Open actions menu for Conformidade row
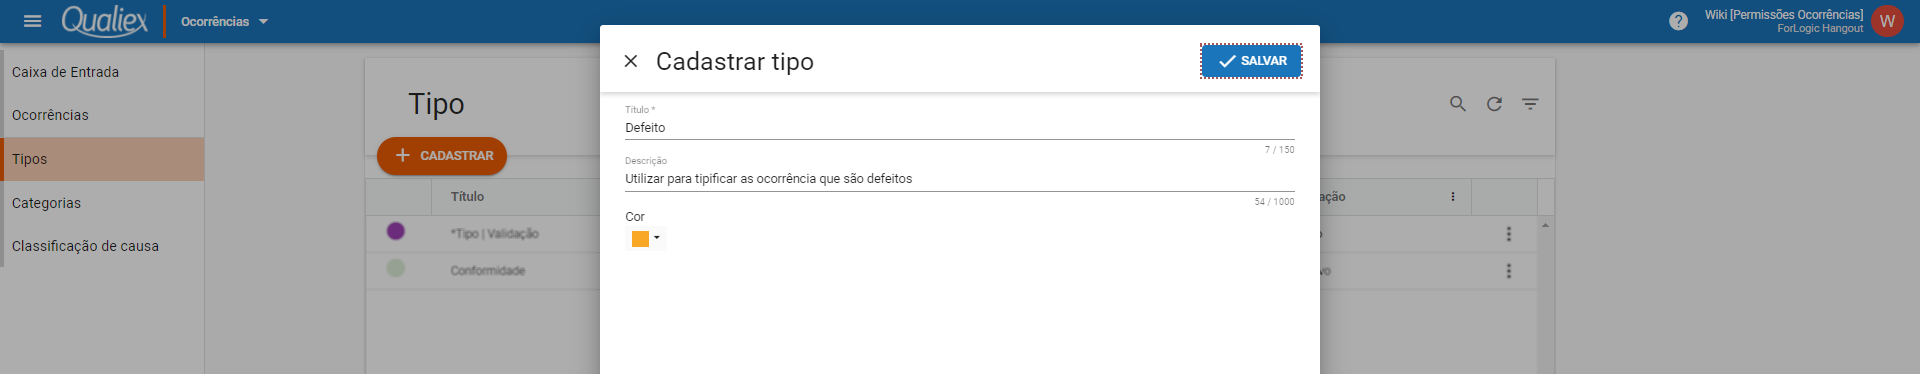The image size is (1920, 374). (x=1509, y=271)
